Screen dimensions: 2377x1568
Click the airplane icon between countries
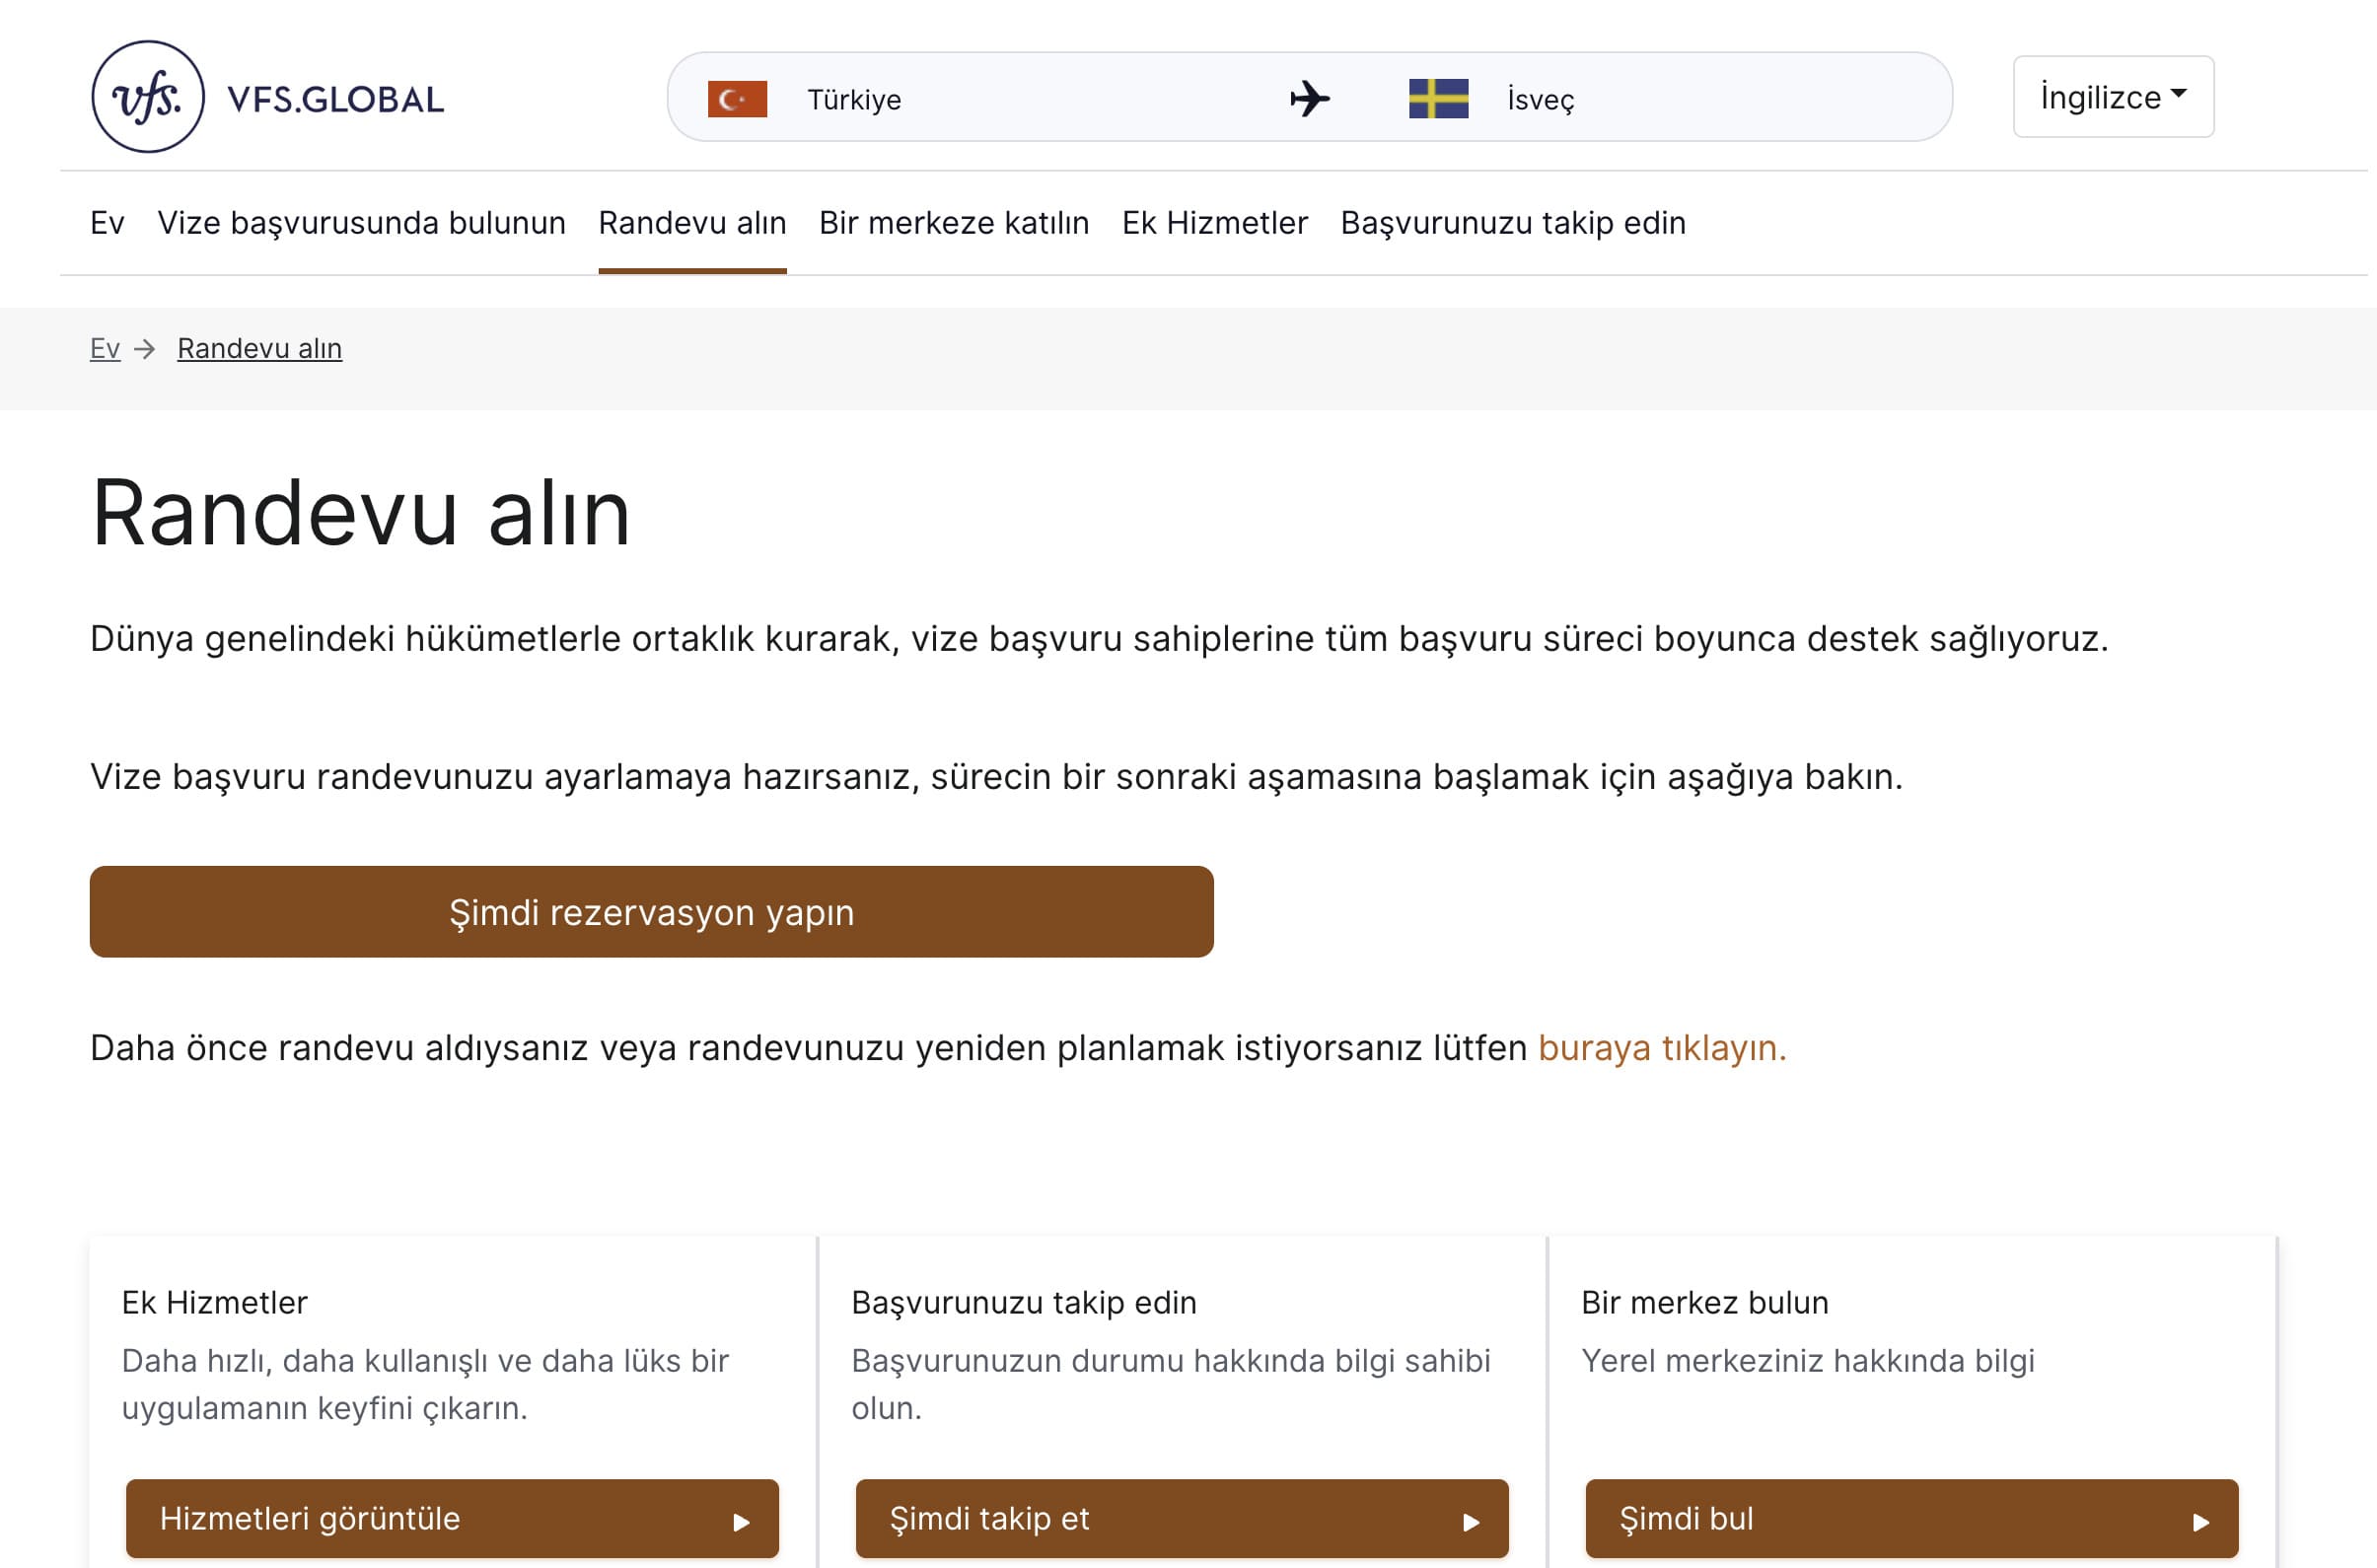pyautogui.click(x=1308, y=98)
